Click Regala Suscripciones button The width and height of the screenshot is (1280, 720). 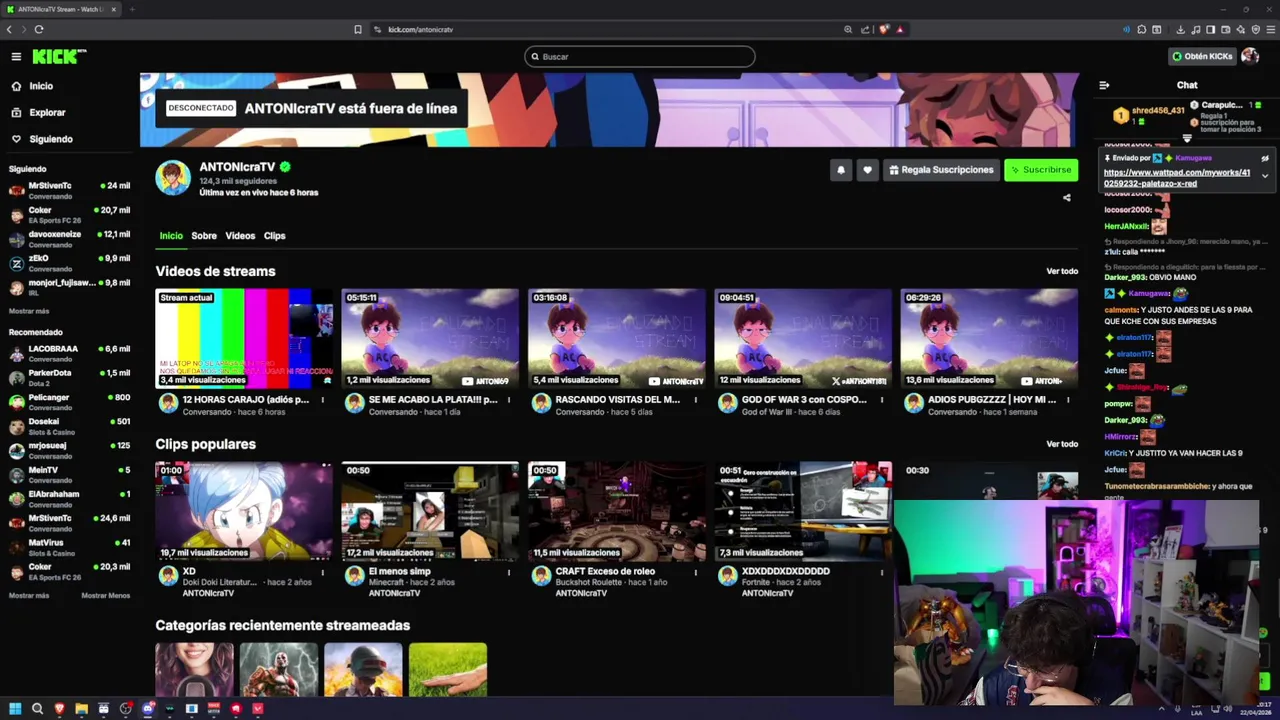click(x=941, y=170)
